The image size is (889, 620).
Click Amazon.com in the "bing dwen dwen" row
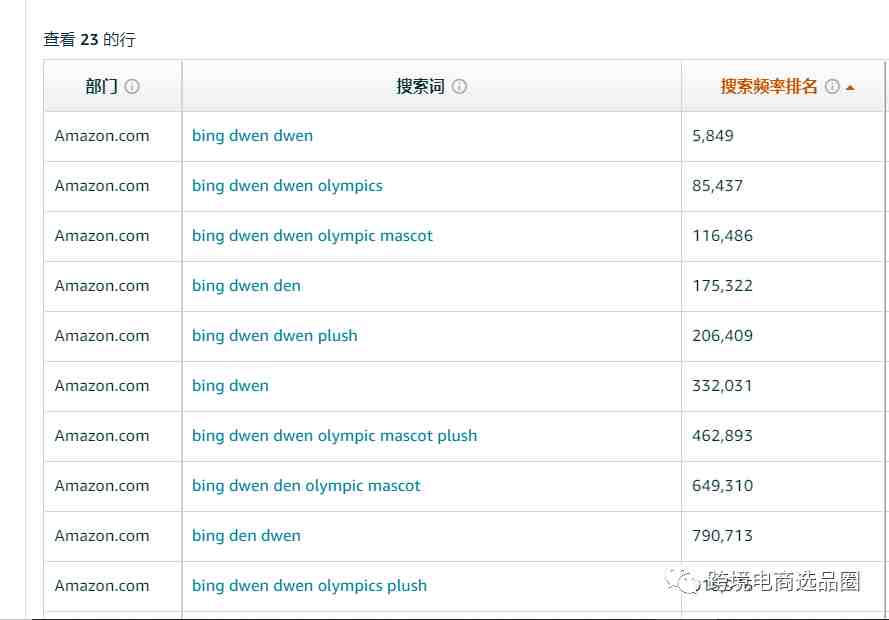102,136
